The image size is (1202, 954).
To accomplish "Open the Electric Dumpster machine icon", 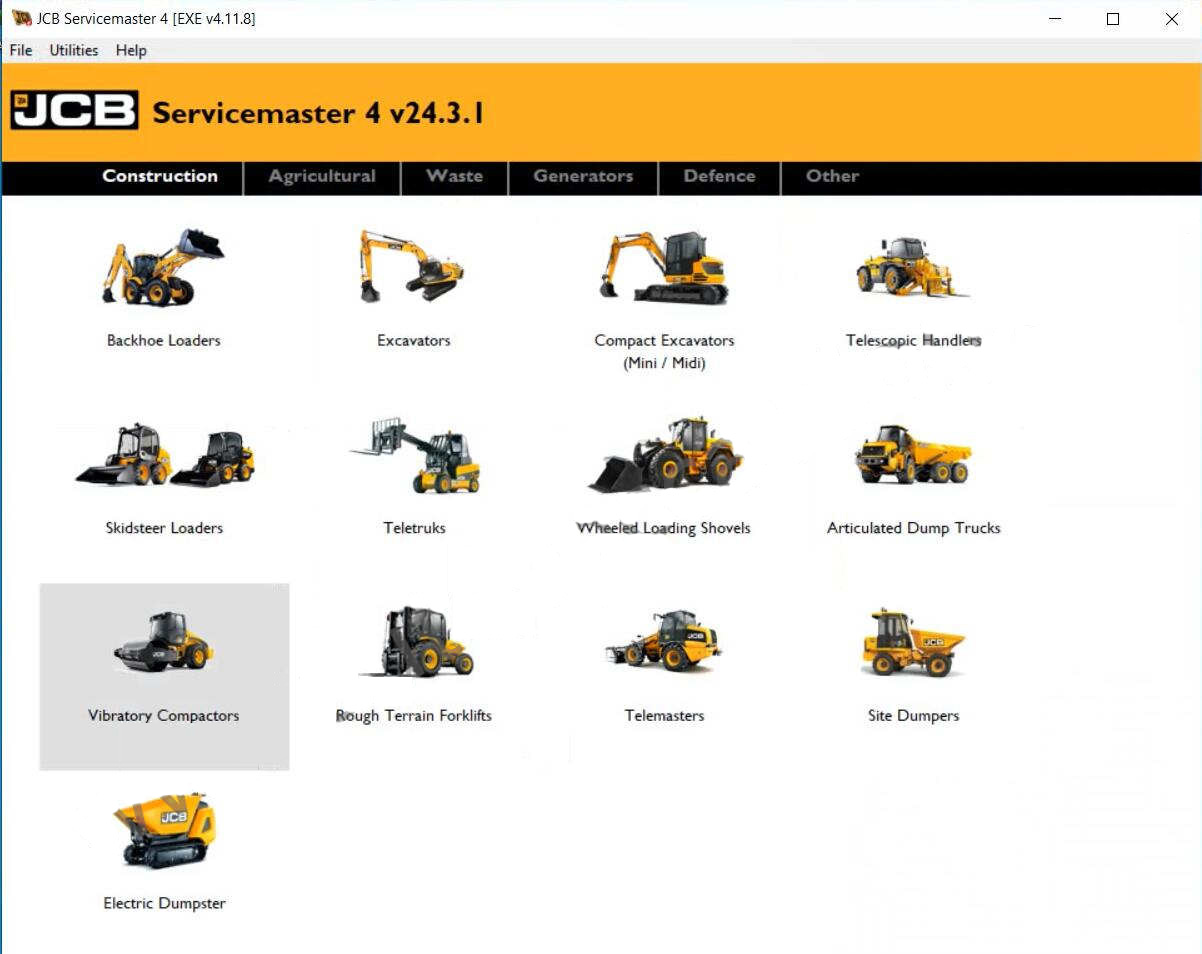I will pos(164,830).
